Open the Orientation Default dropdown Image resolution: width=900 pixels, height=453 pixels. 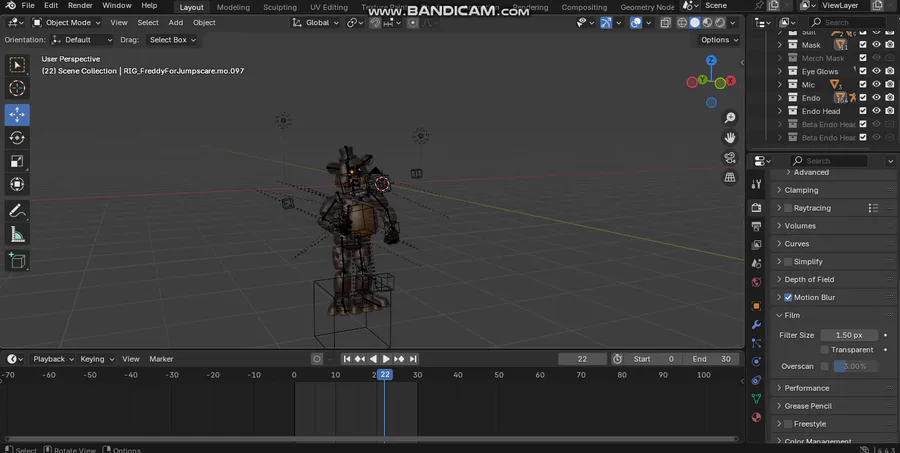pyautogui.click(x=81, y=40)
